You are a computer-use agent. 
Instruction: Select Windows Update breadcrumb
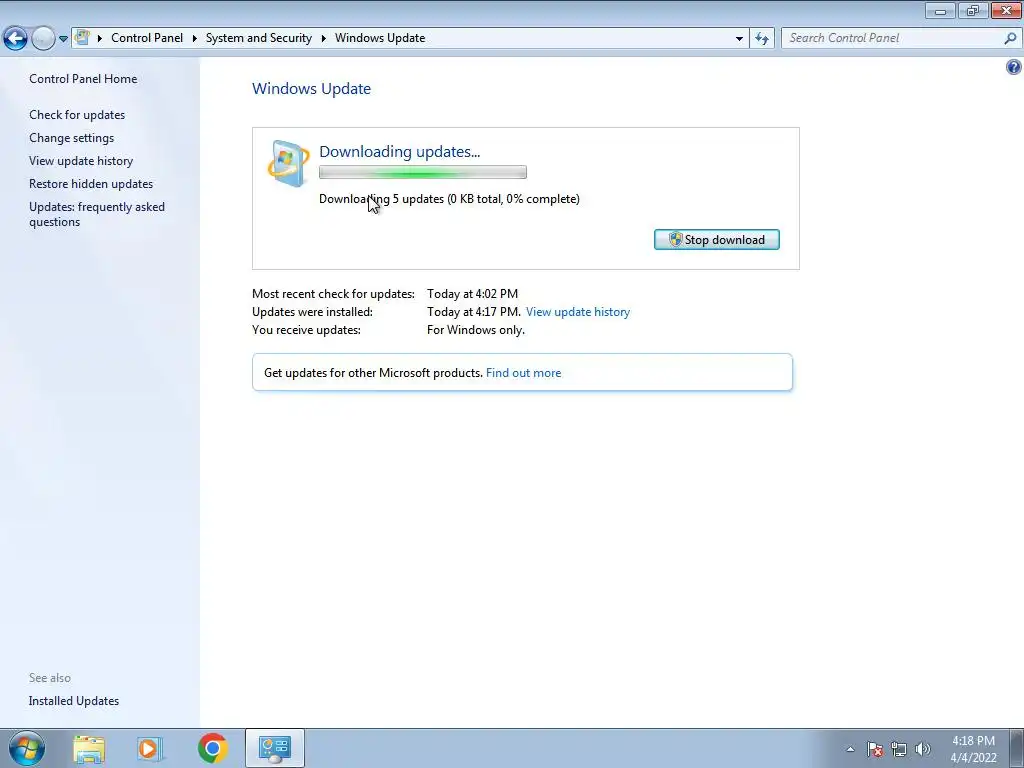[x=380, y=38]
